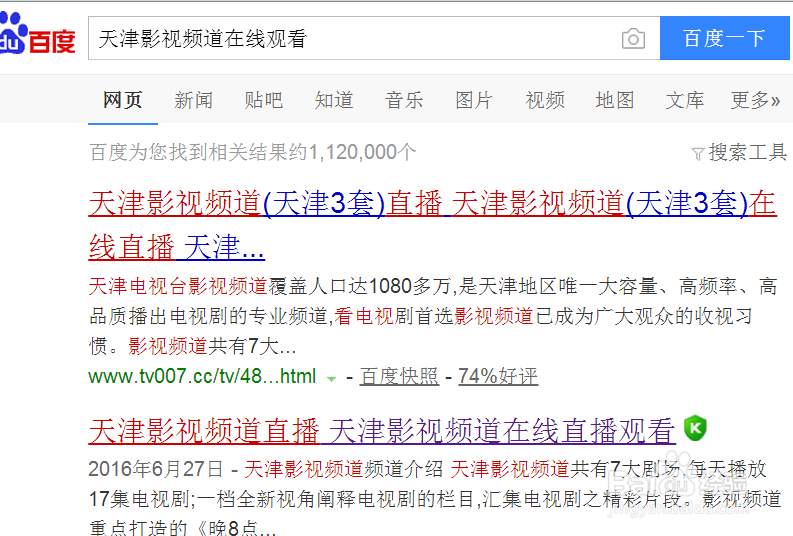This screenshot has height=536, width=793.
Task: Open the 音乐 tab
Action: [404, 100]
